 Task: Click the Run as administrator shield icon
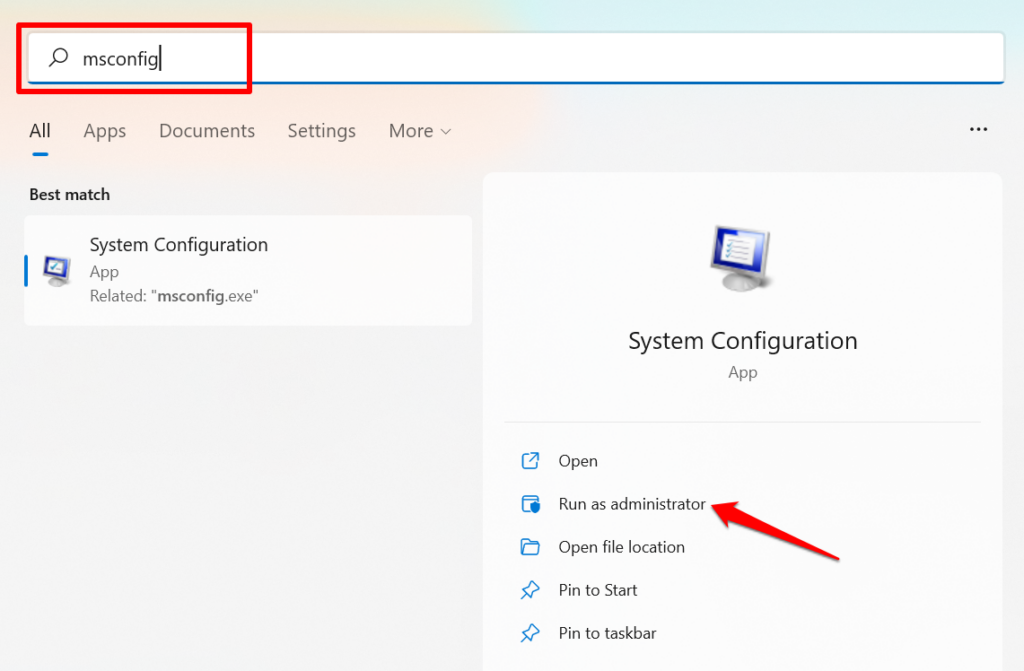[530, 504]
